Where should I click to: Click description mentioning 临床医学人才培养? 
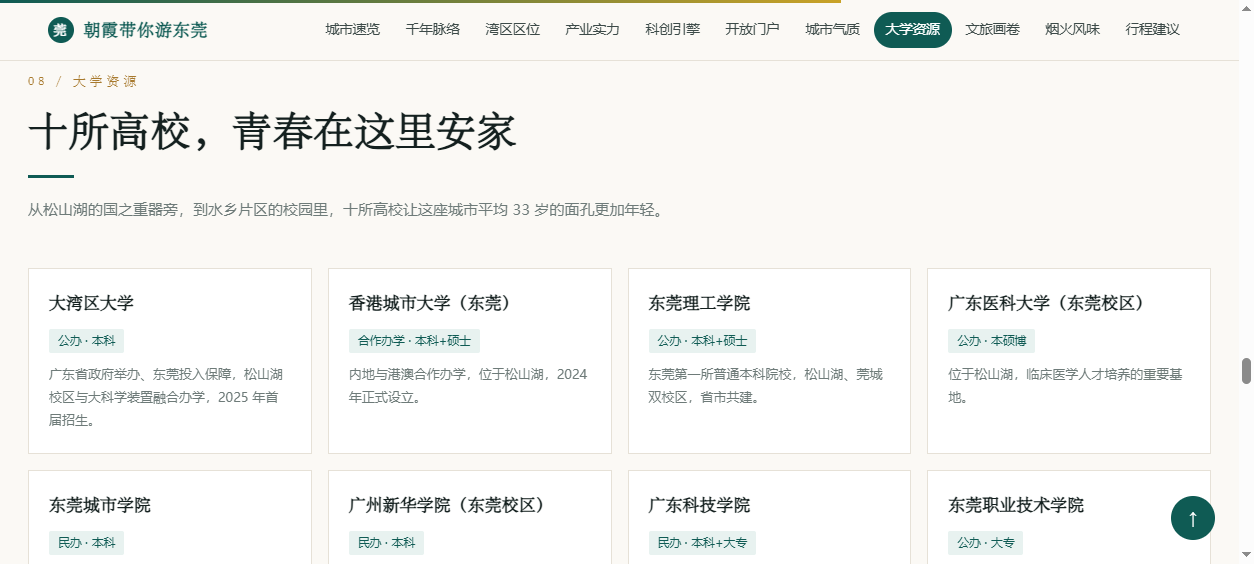tap(1066, 386)
